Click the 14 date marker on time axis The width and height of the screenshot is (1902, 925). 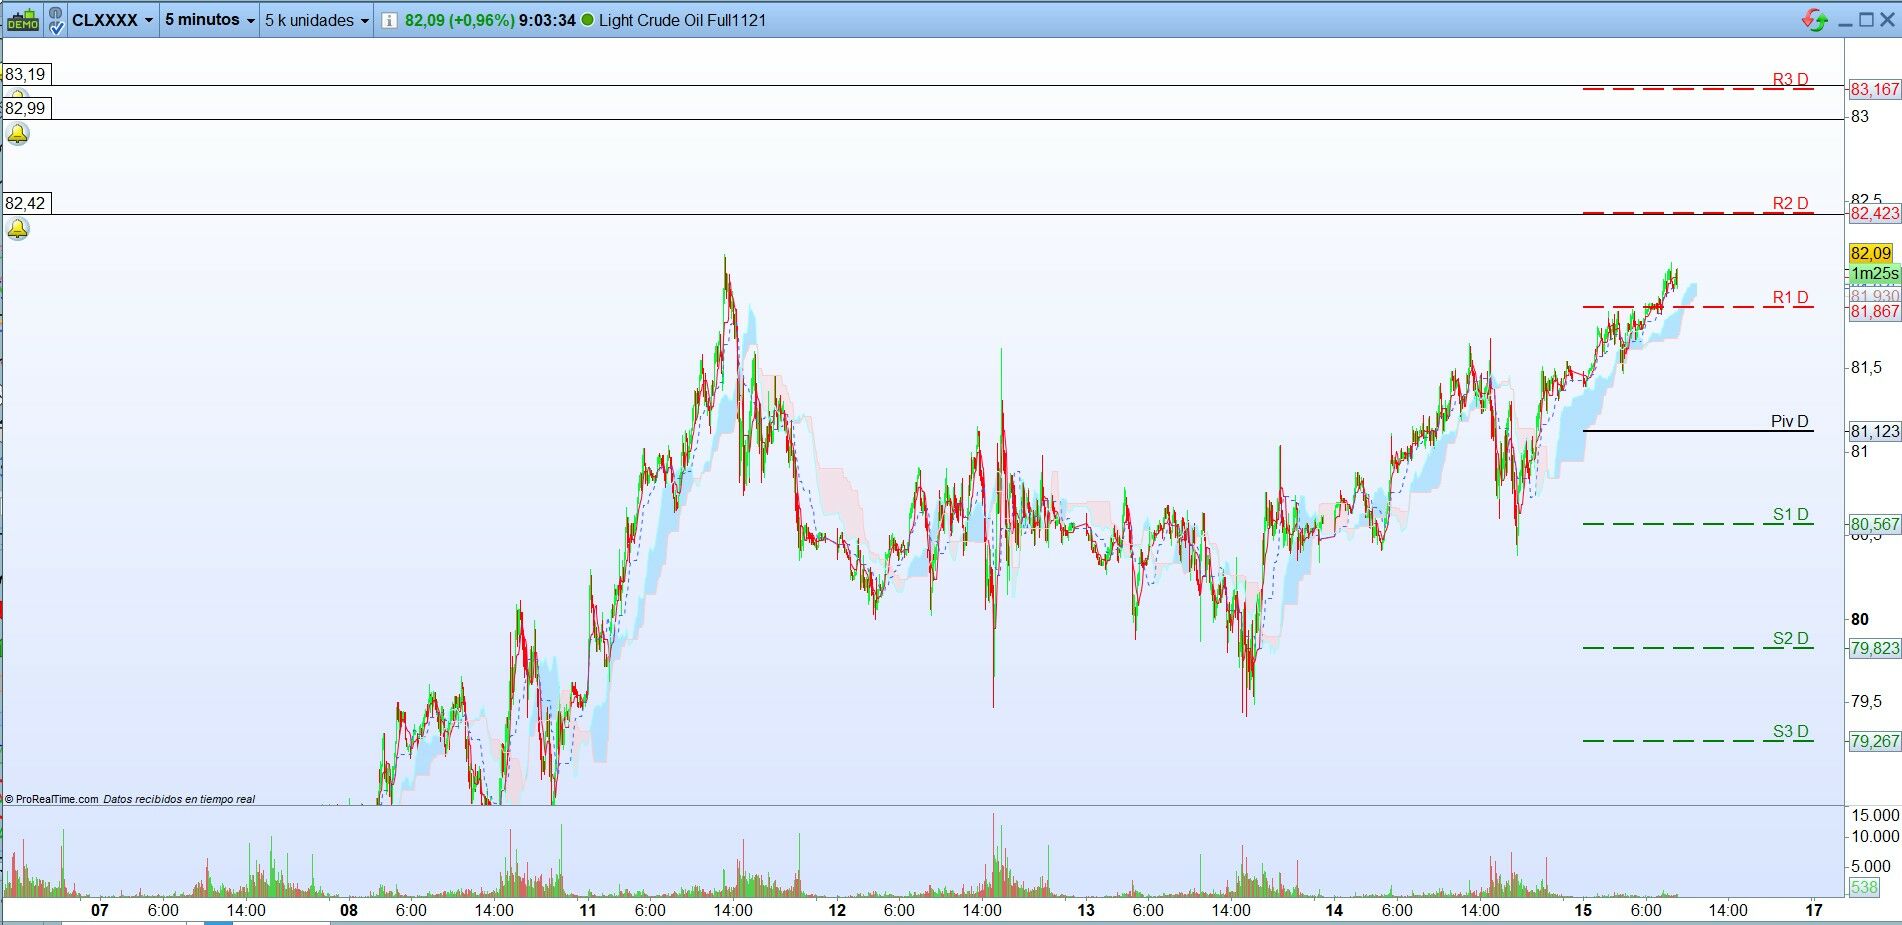(x=1334, y=910)
